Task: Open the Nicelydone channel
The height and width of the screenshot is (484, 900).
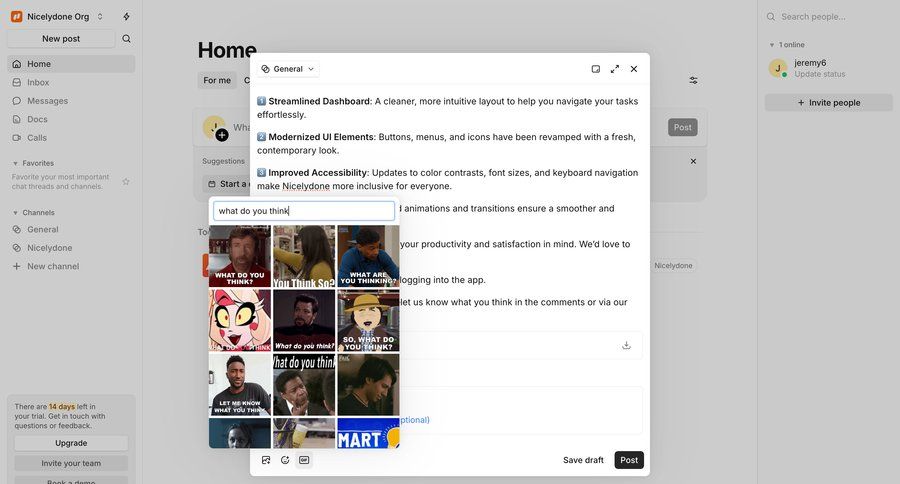Action: [71, 247]
